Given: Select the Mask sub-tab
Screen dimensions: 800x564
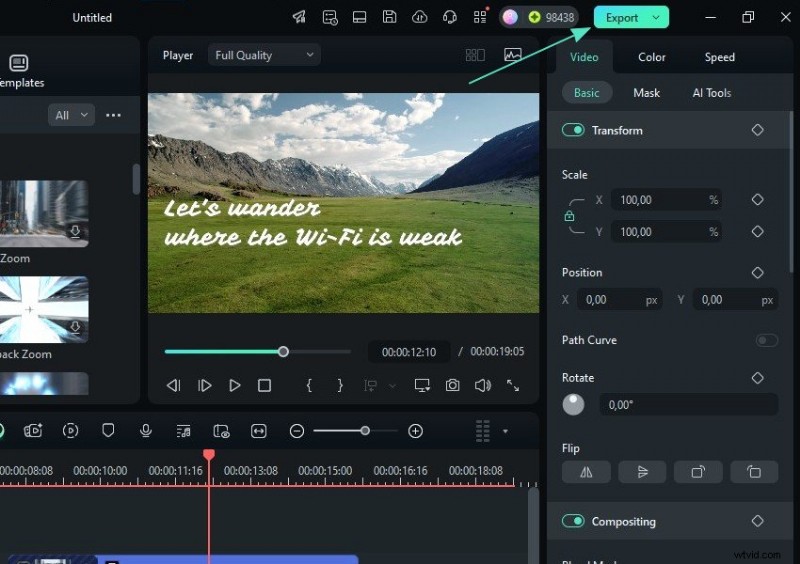Looking at the screenshot, I should pos(646,93).
